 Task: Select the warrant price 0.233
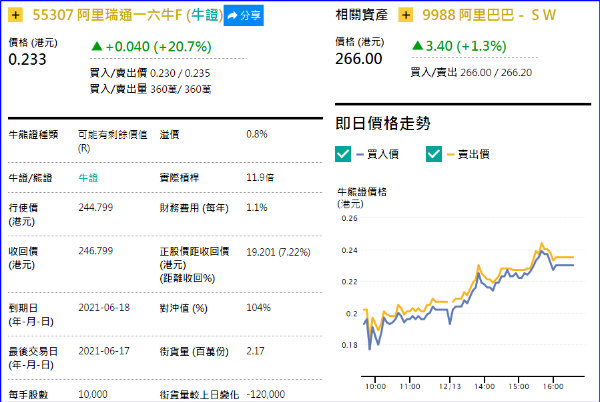[27, 59]
